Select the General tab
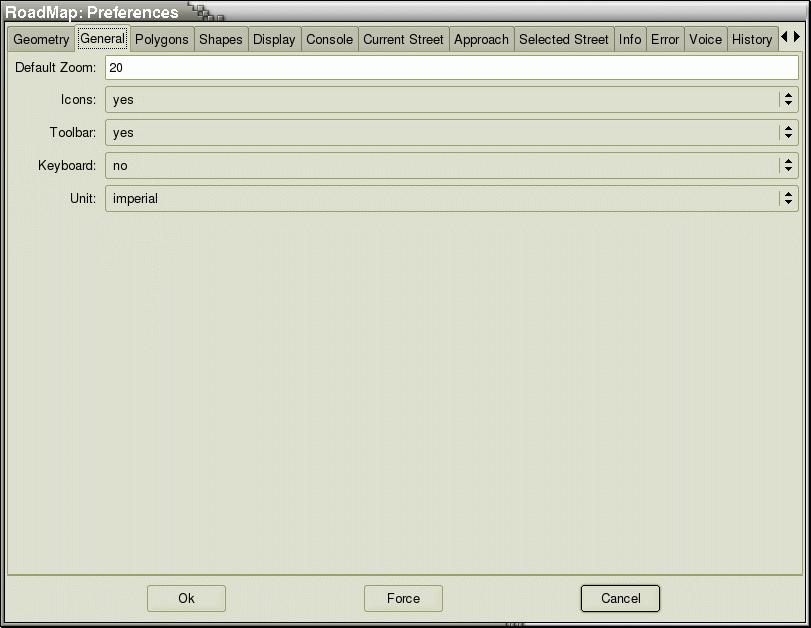Image resolution: width=811 pixels, height=628 pixels. tap(102, 39)
